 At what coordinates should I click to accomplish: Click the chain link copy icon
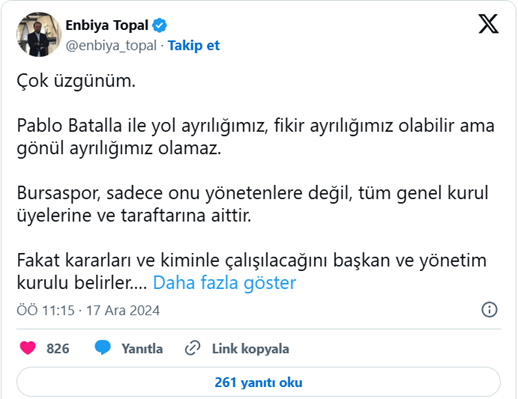click(x=192, y=348)
